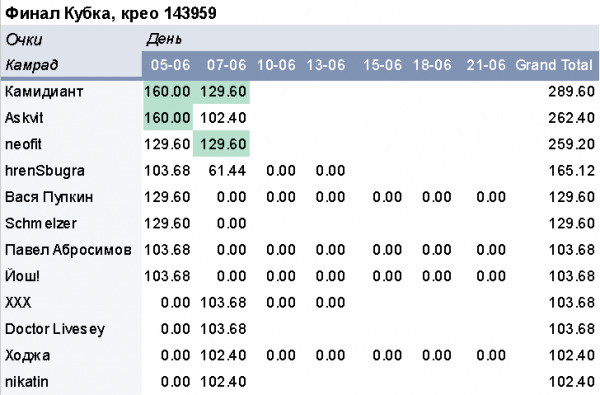Click the '15-06' column header
The image size is (600, 395).
coord(382,65)
